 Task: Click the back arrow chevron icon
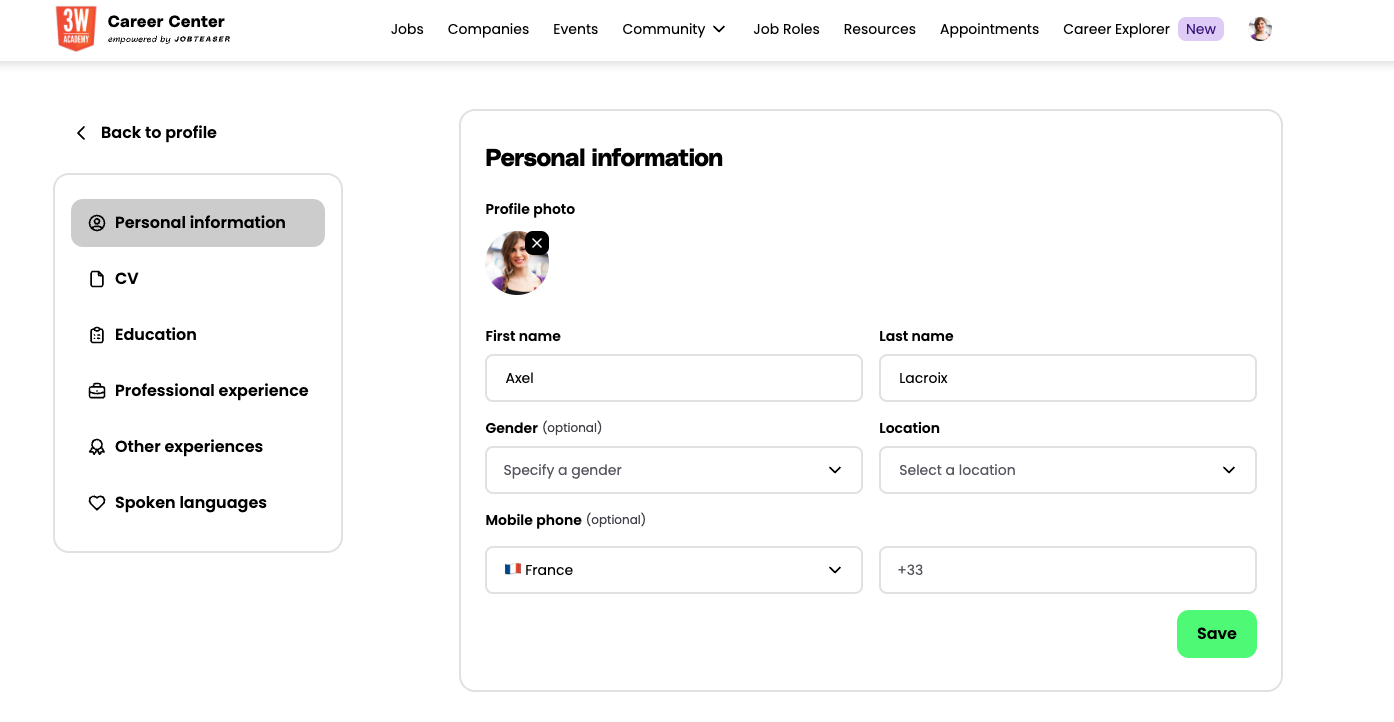pos(81,133)
